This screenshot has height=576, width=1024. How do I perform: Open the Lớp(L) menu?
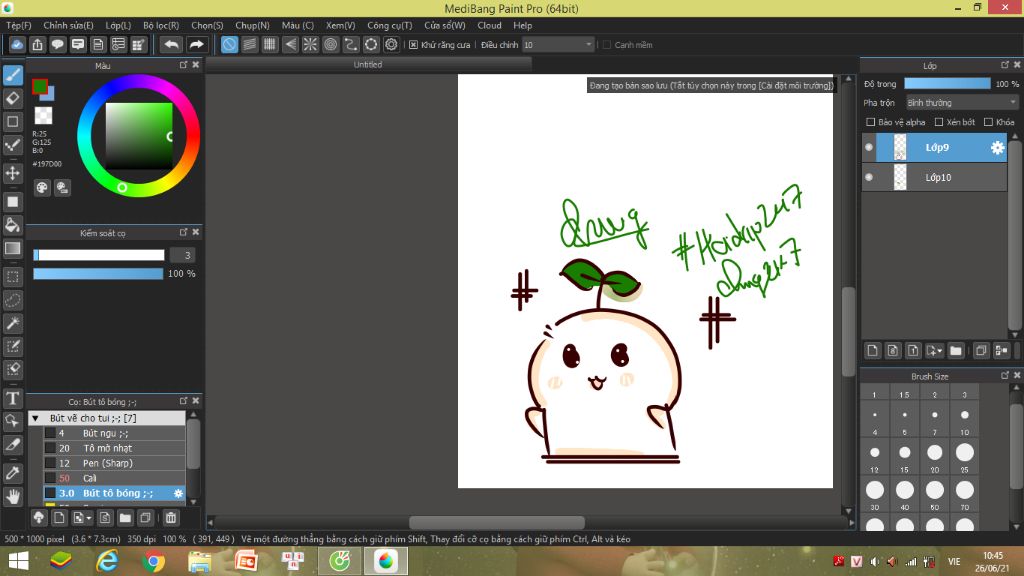[118, 25]
